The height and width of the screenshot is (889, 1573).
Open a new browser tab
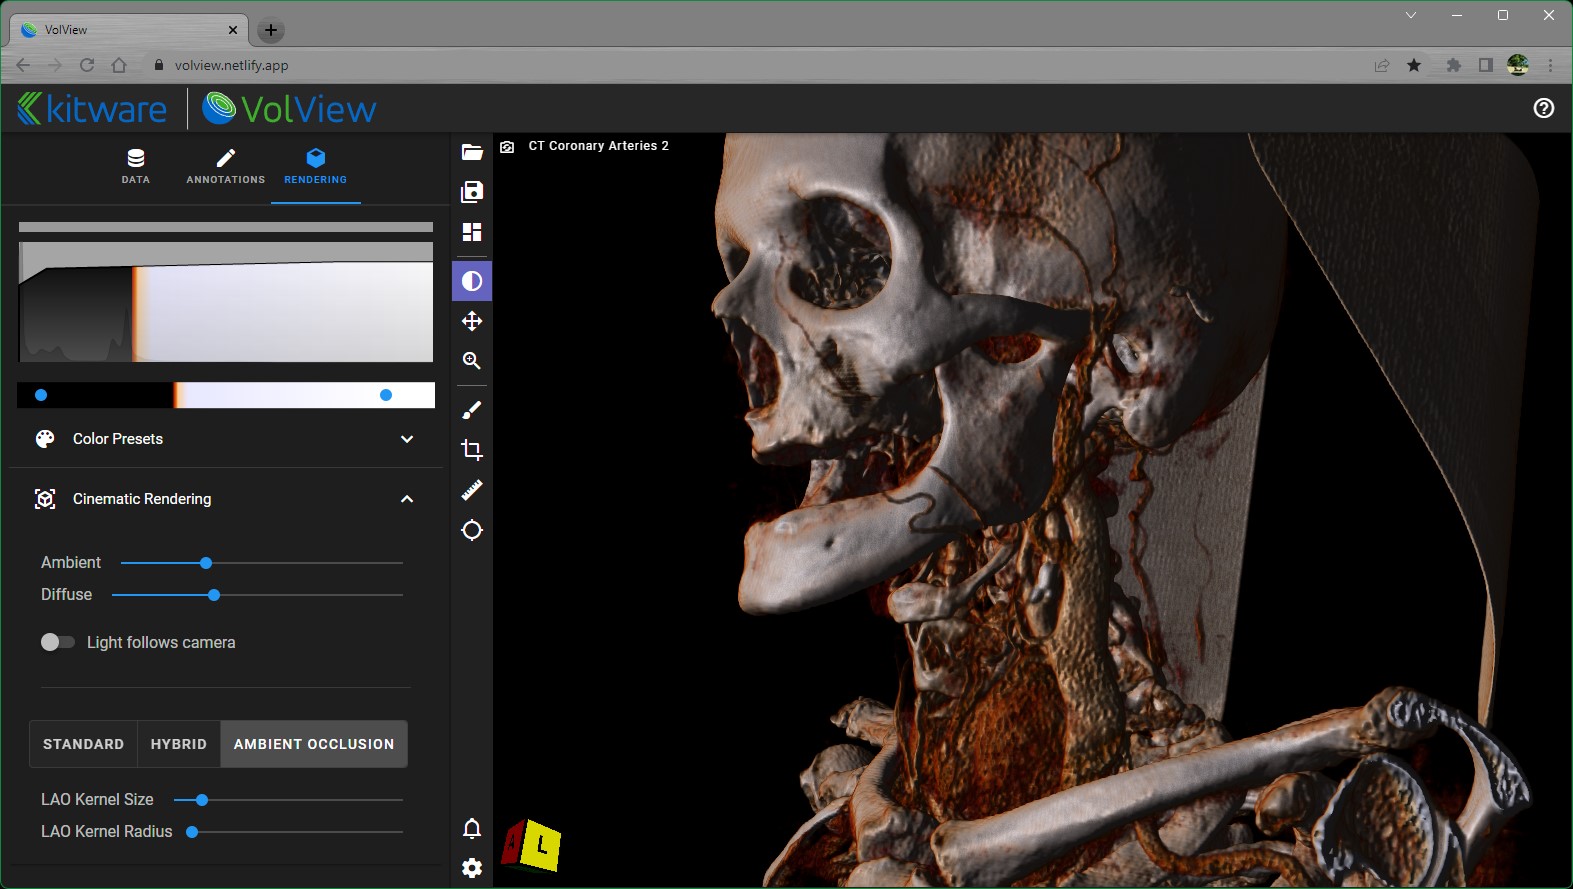pos(271,30)
